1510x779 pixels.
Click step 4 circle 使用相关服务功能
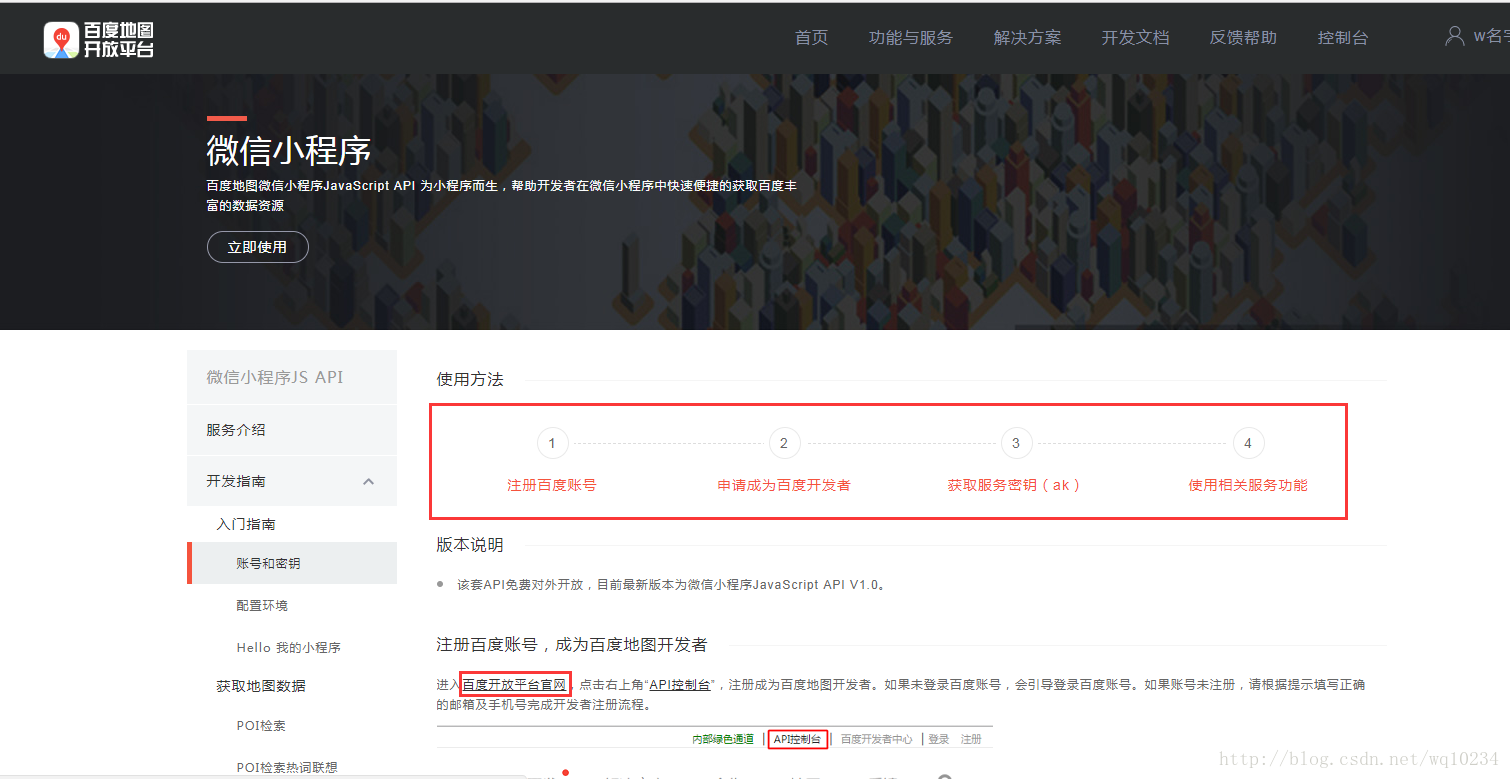point(1248,443)
